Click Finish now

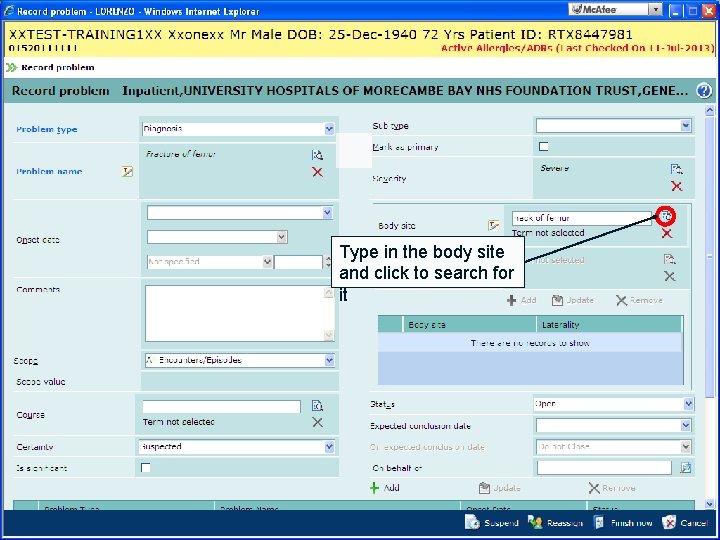(623, 523)
